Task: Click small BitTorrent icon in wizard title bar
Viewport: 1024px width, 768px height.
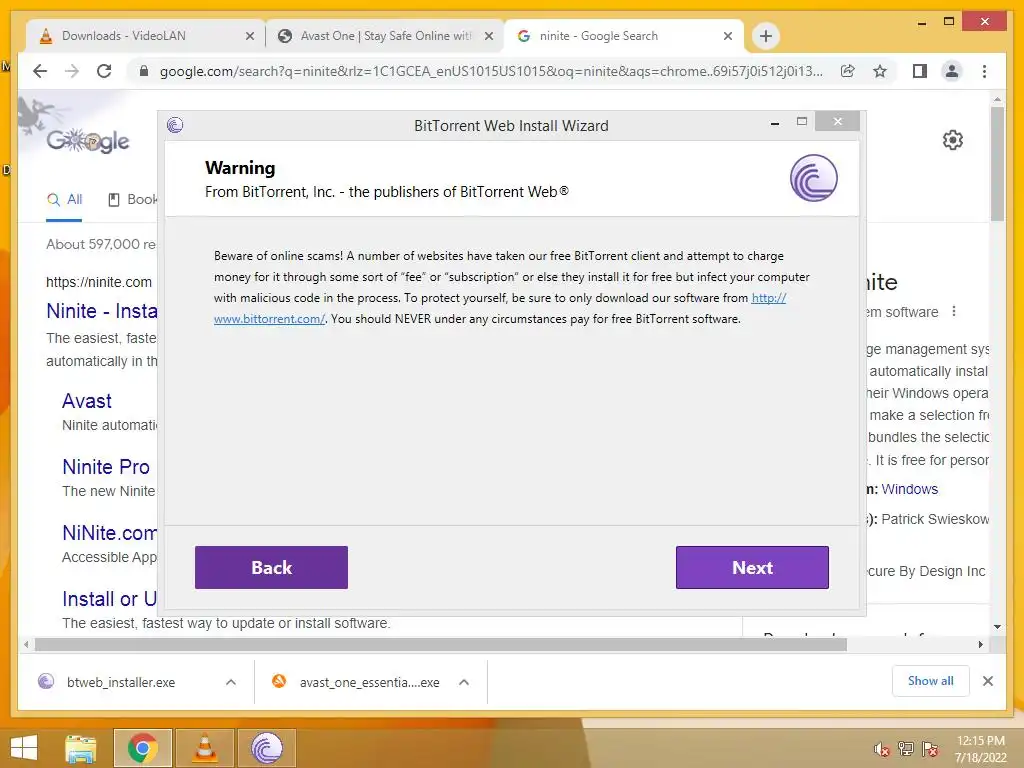Action: [175, 125]
